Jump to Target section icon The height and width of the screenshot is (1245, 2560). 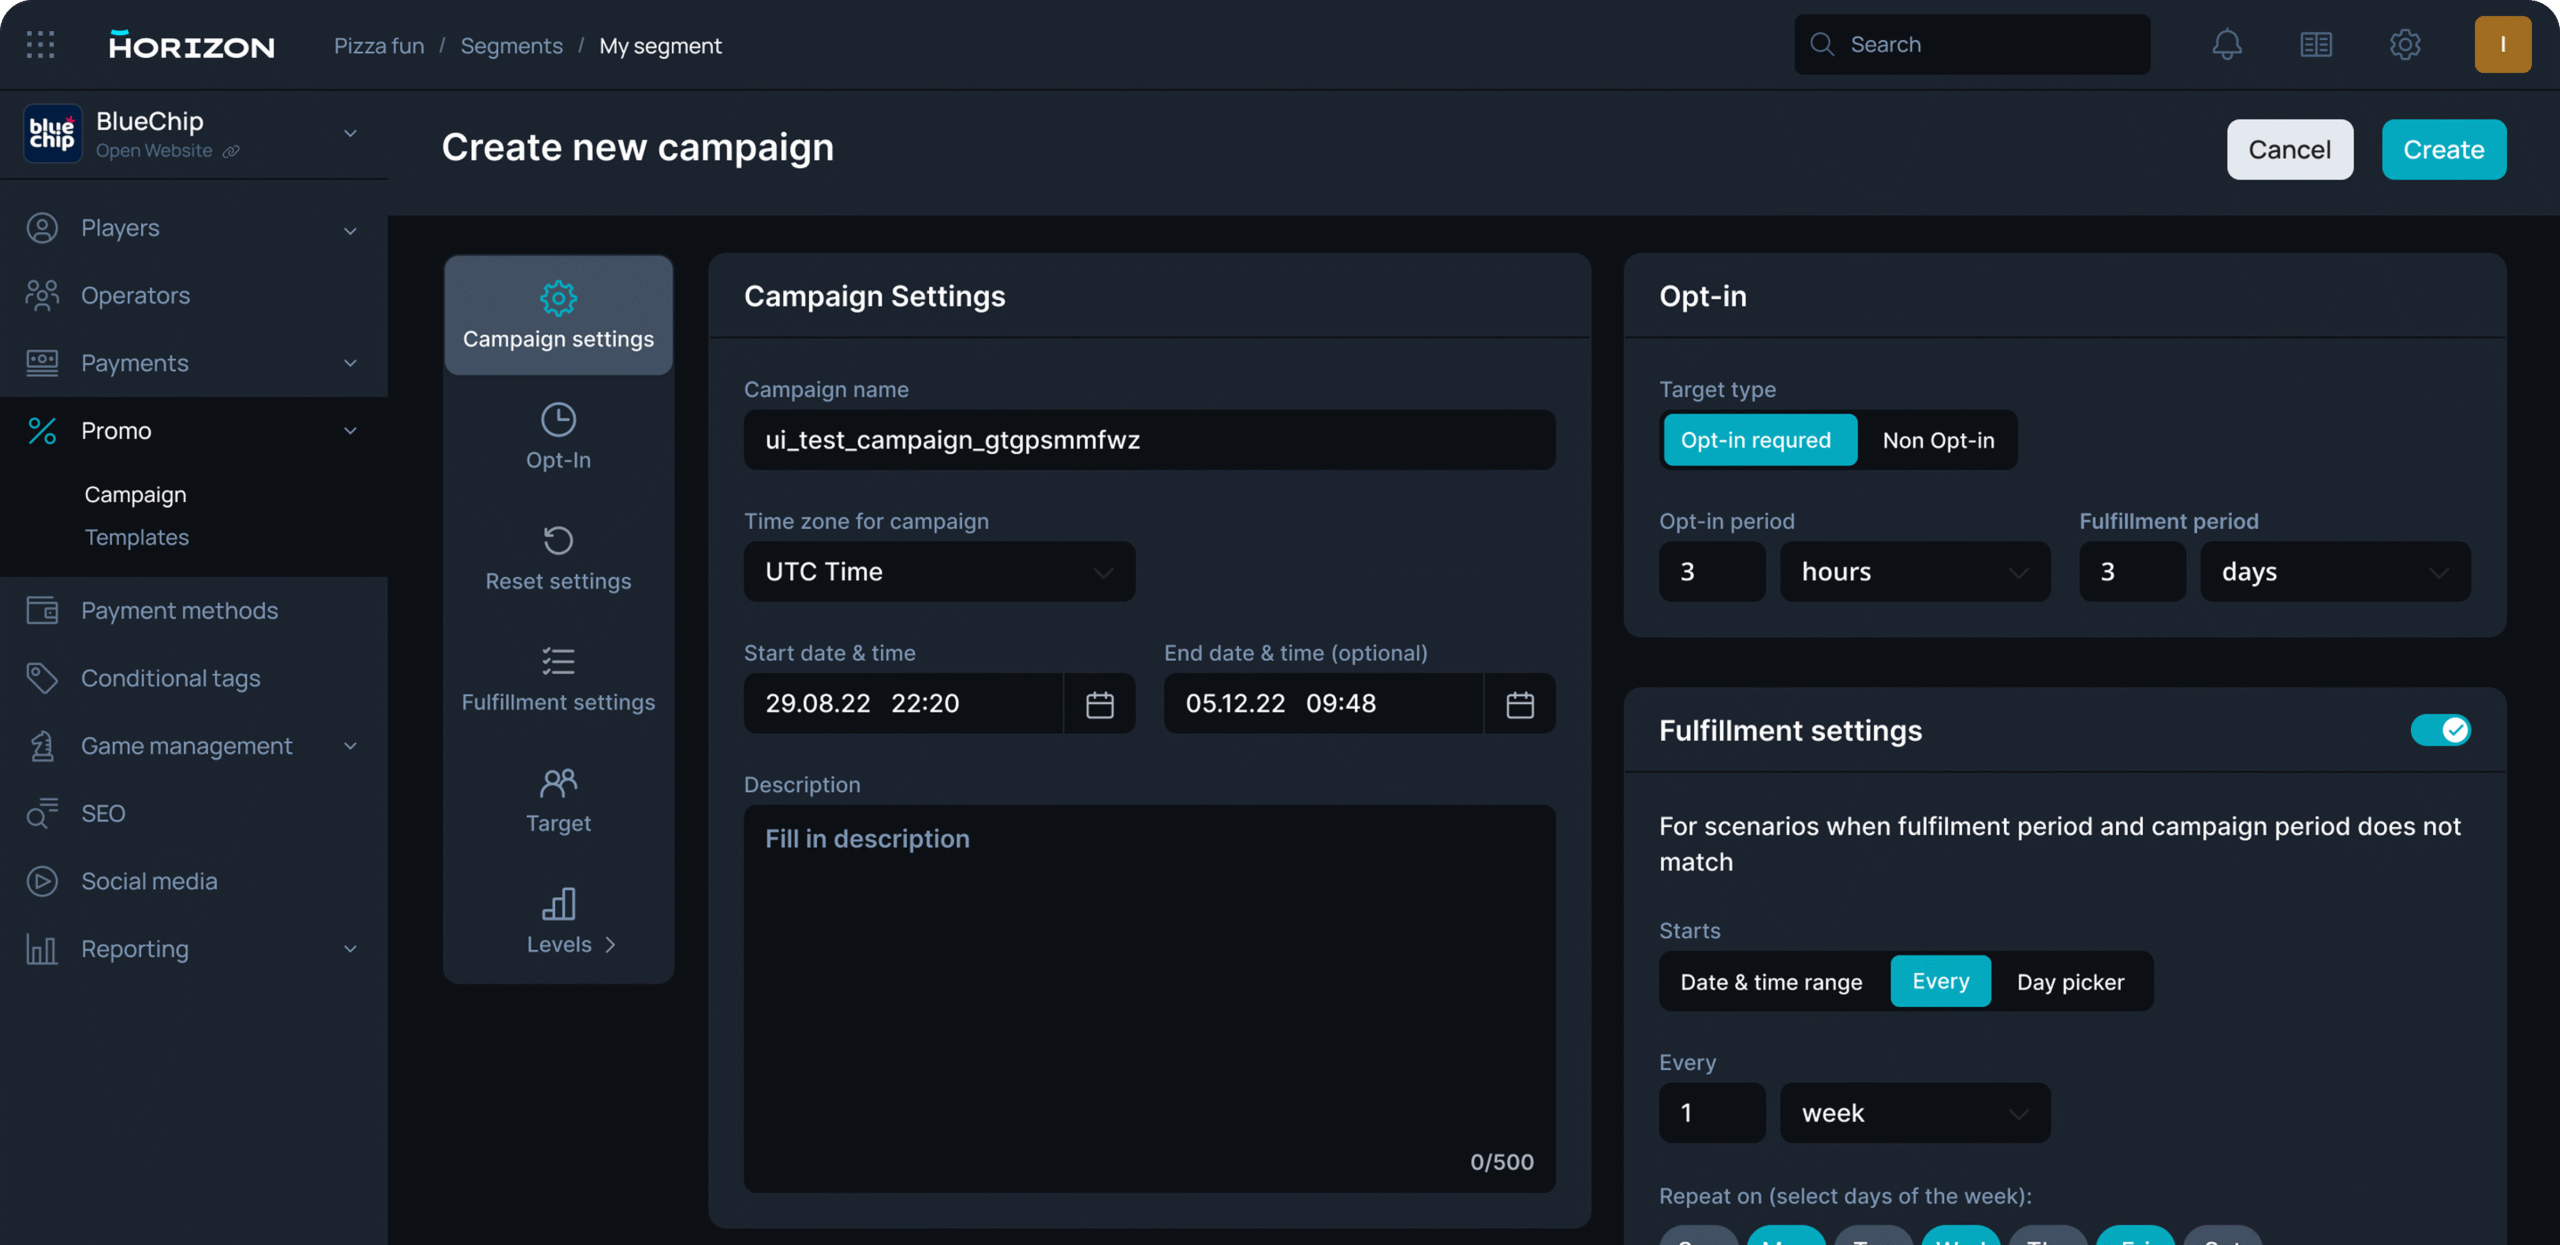pyautogui.click(x=558, y=783)
